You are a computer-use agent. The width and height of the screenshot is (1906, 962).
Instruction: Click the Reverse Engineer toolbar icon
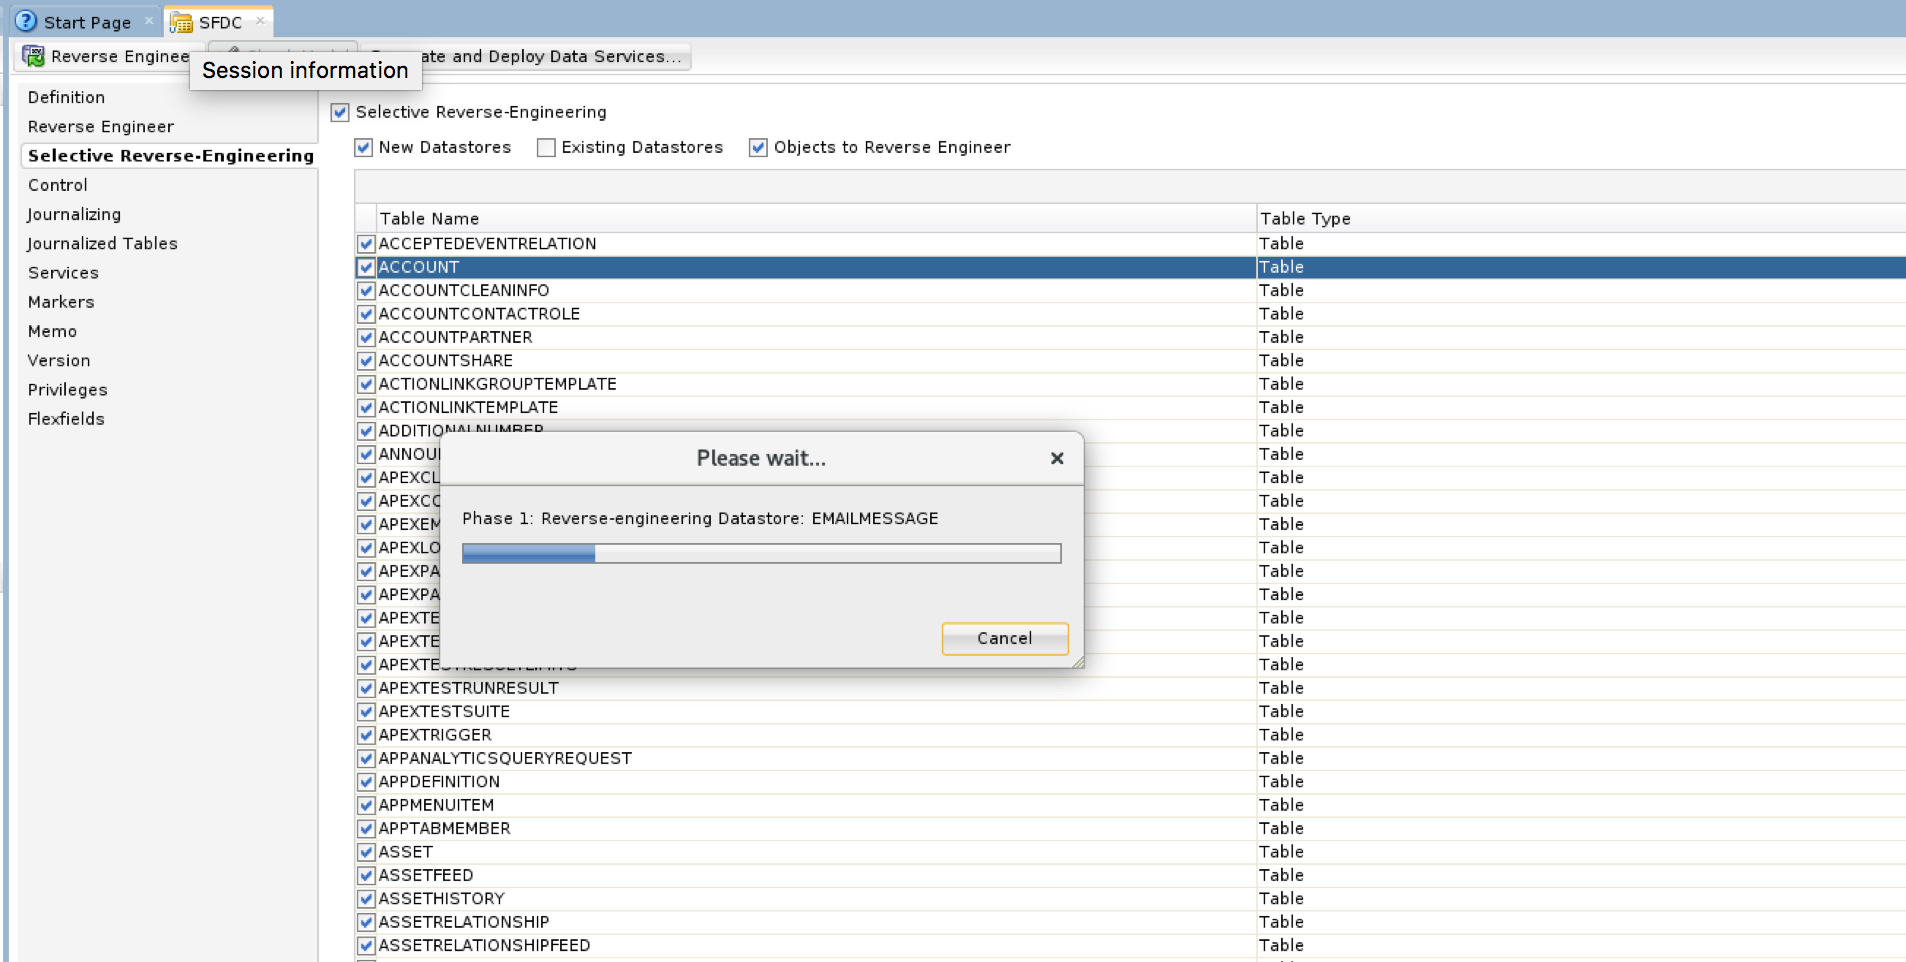pos(33,56)
